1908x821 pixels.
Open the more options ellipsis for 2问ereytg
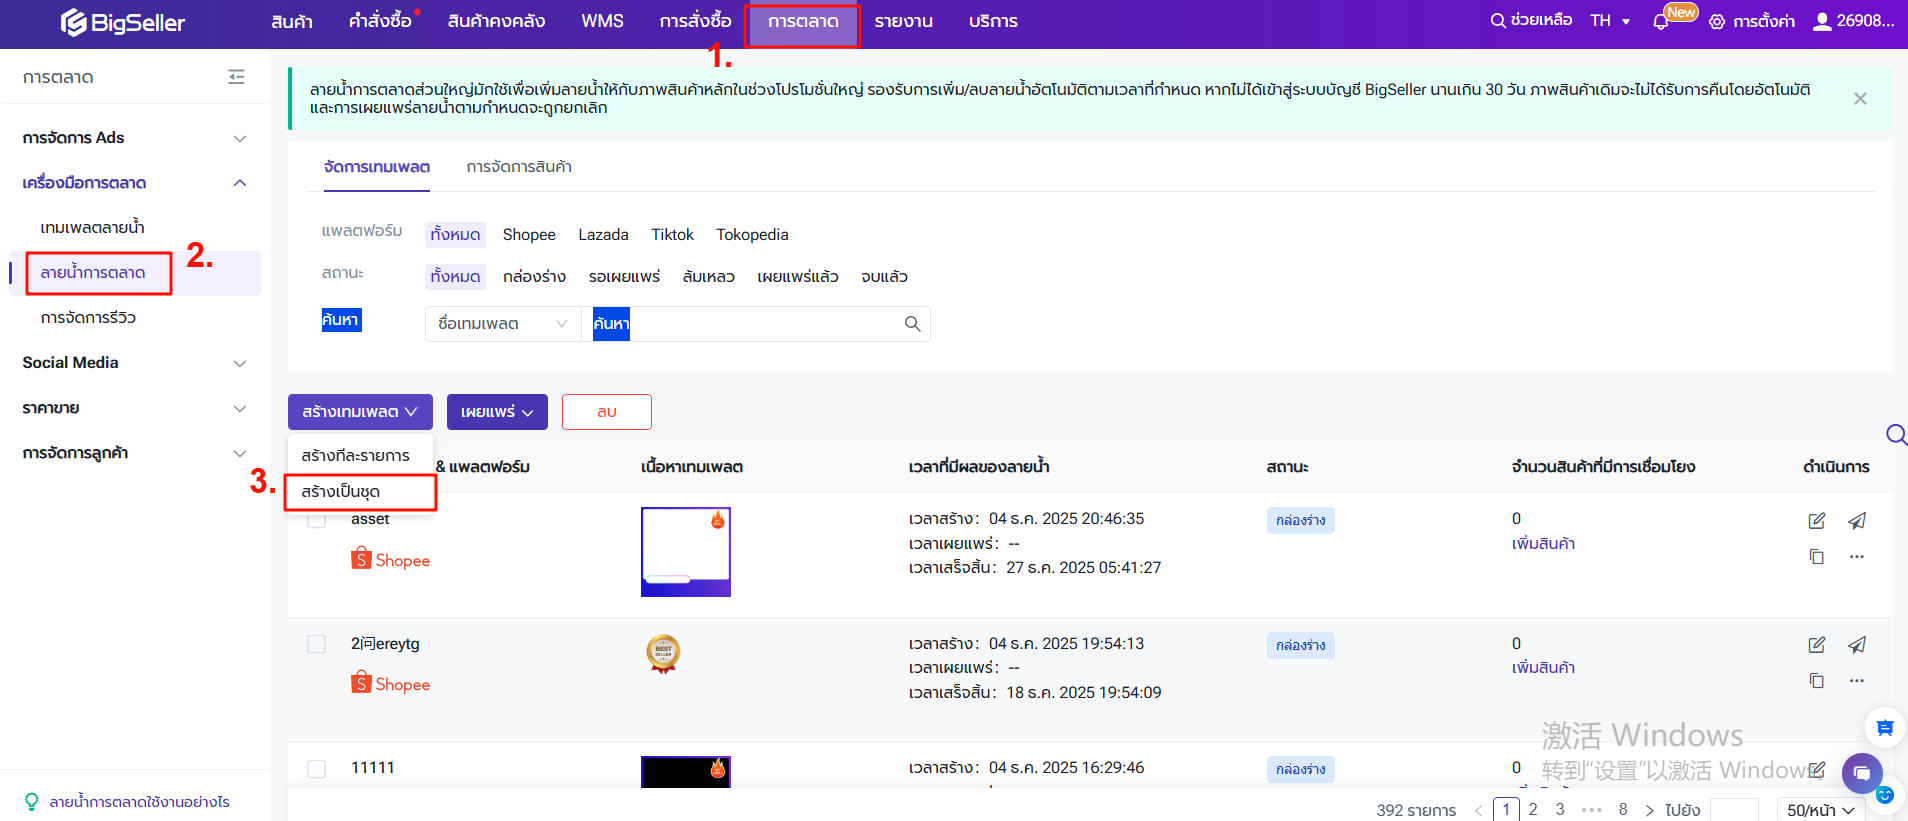1856,681
